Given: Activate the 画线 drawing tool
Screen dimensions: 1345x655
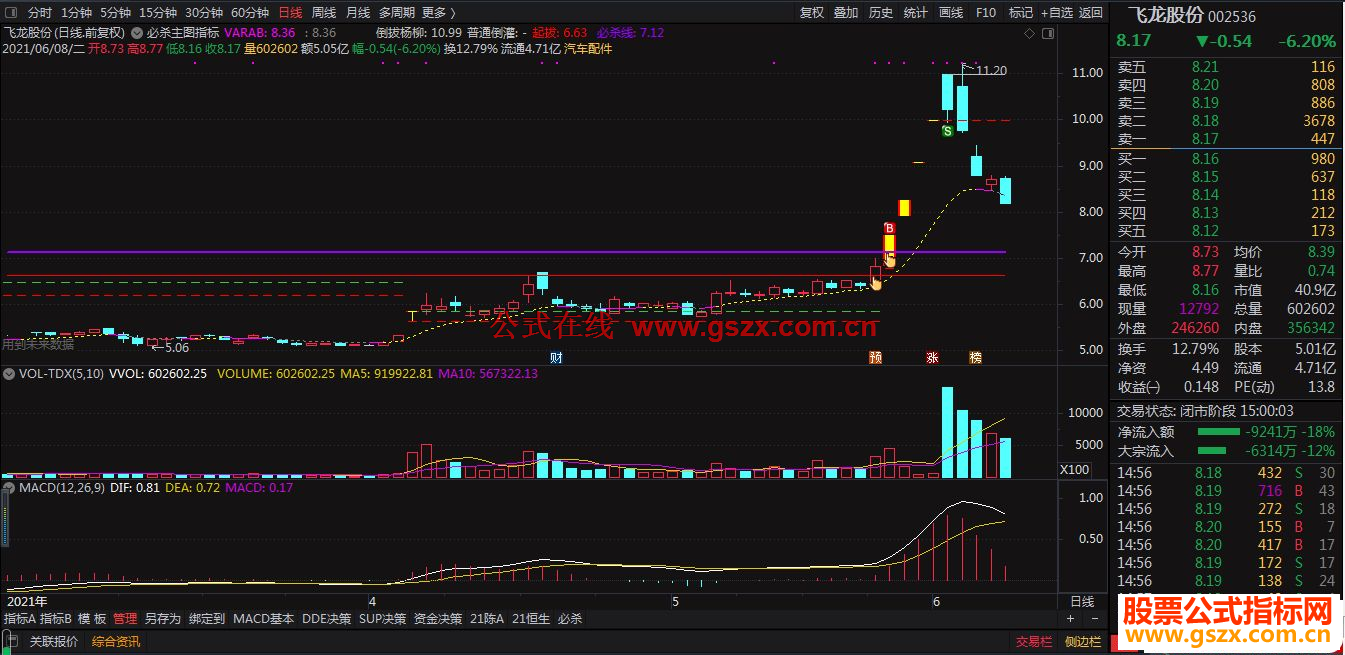Looking at the screenshot, I should click(951, 13).
